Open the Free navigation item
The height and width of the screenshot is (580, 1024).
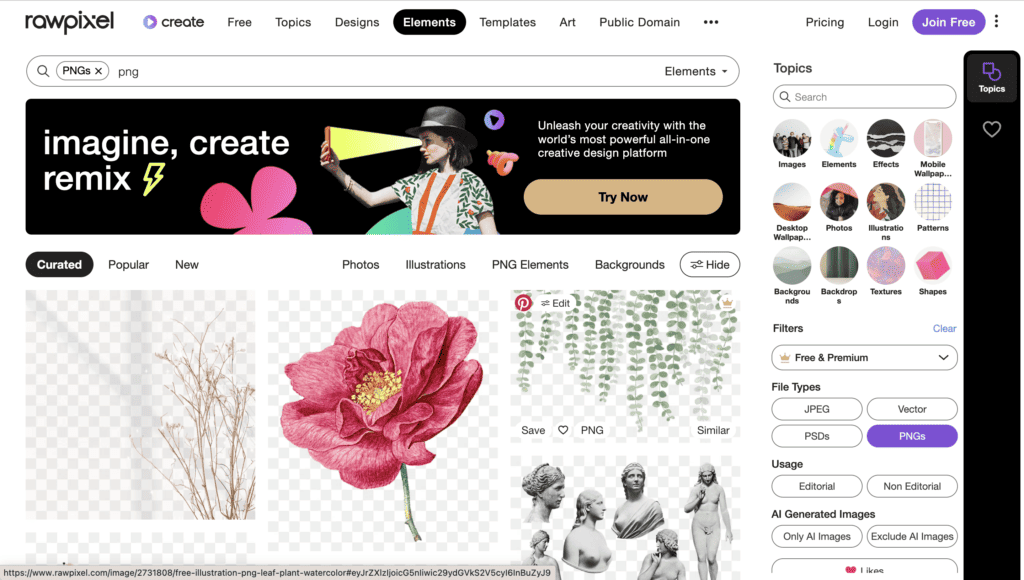pos(240,22)
